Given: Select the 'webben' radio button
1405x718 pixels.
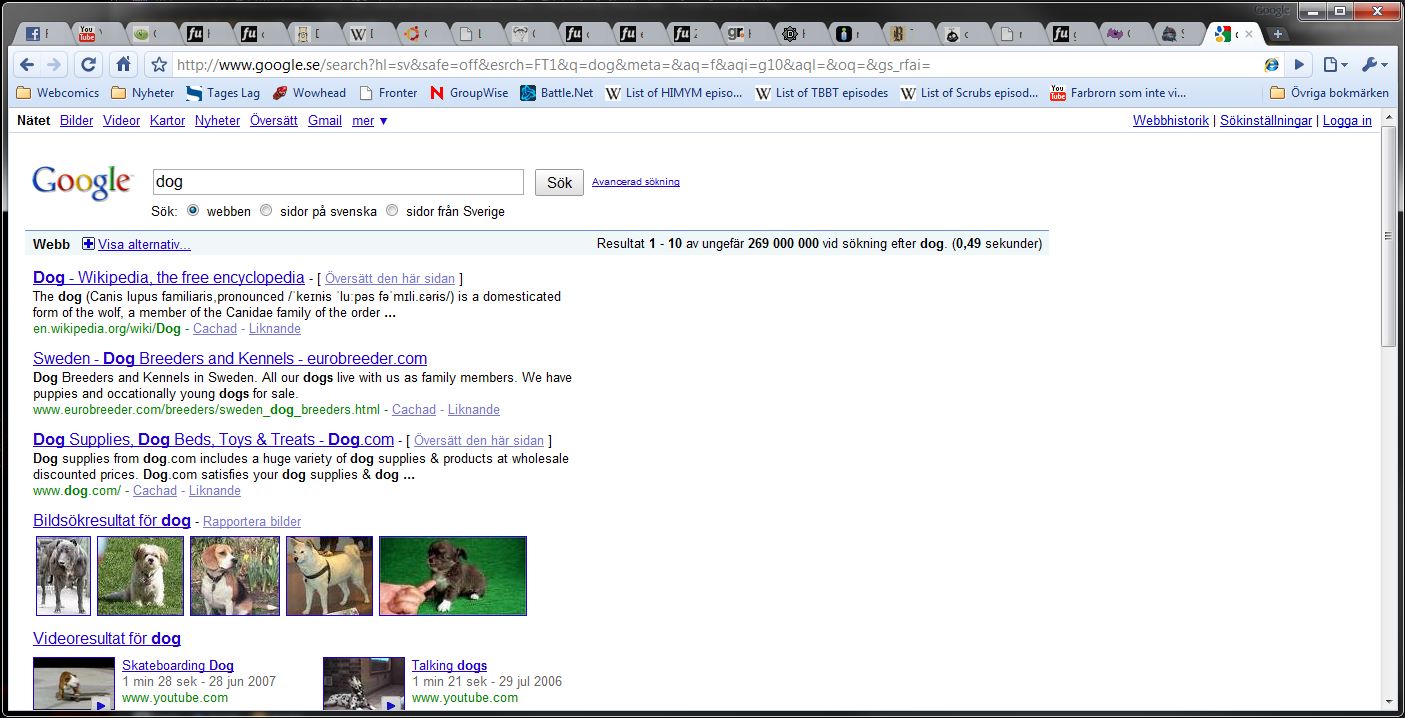Looking at the screenshot, I should 193,211.
